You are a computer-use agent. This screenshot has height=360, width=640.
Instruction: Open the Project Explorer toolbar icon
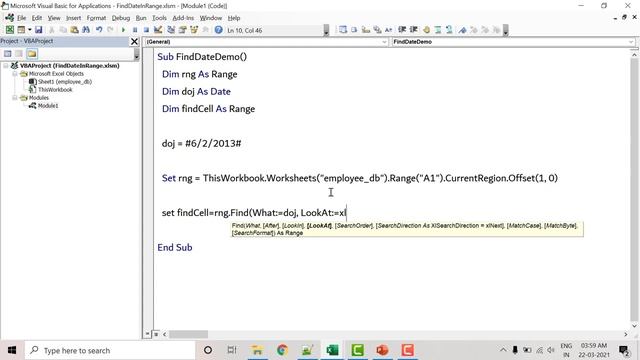pos(171,30)
